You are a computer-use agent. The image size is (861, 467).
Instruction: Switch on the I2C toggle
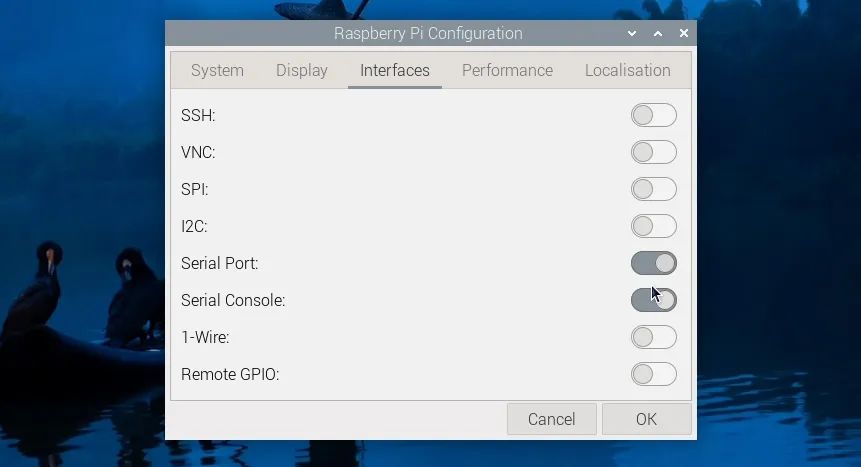(x=653, y=226)
